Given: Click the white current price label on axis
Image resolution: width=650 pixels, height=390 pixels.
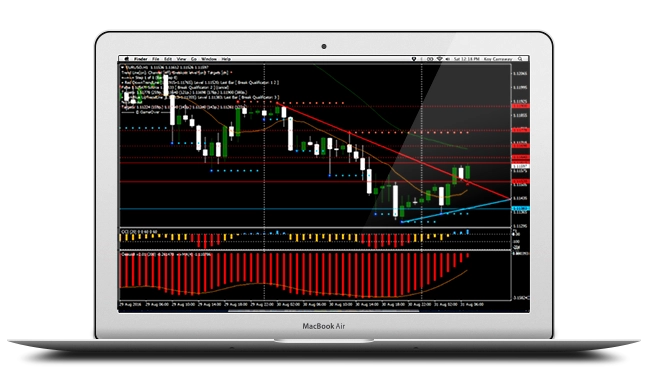Looking at the screenshot, I should [521, 166].
